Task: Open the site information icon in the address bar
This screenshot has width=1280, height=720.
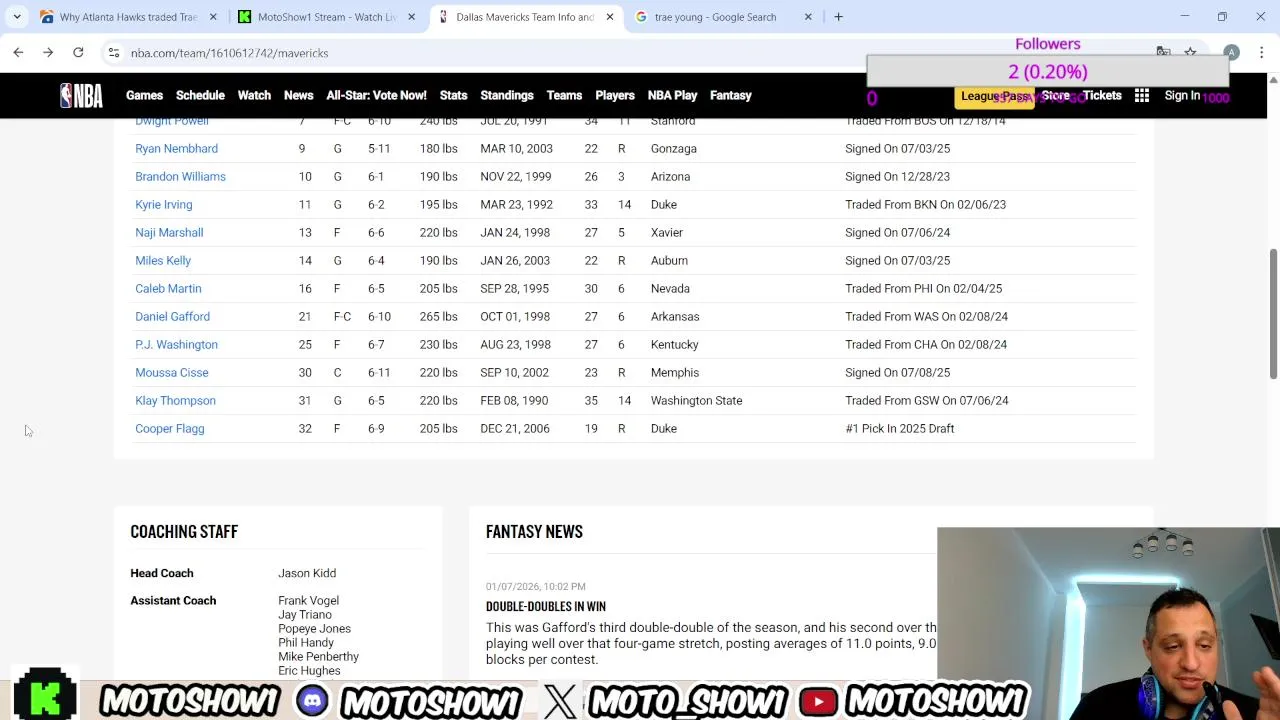Action: tap(114, 53)
